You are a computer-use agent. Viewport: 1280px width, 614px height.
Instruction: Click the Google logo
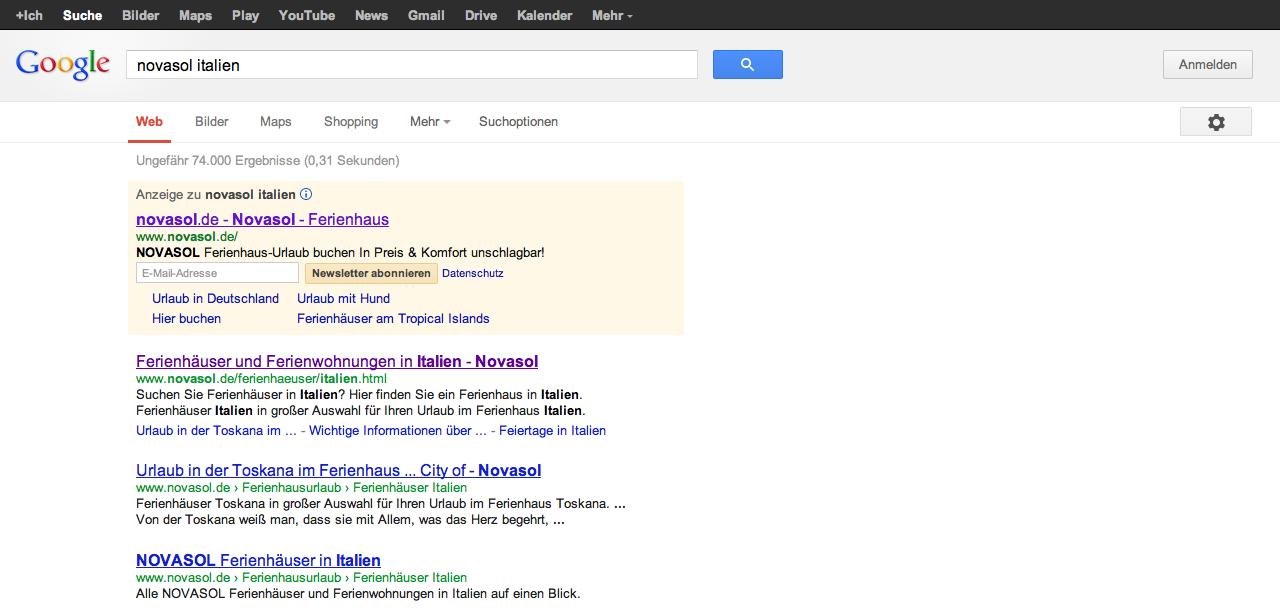click(x=63, y=64)
